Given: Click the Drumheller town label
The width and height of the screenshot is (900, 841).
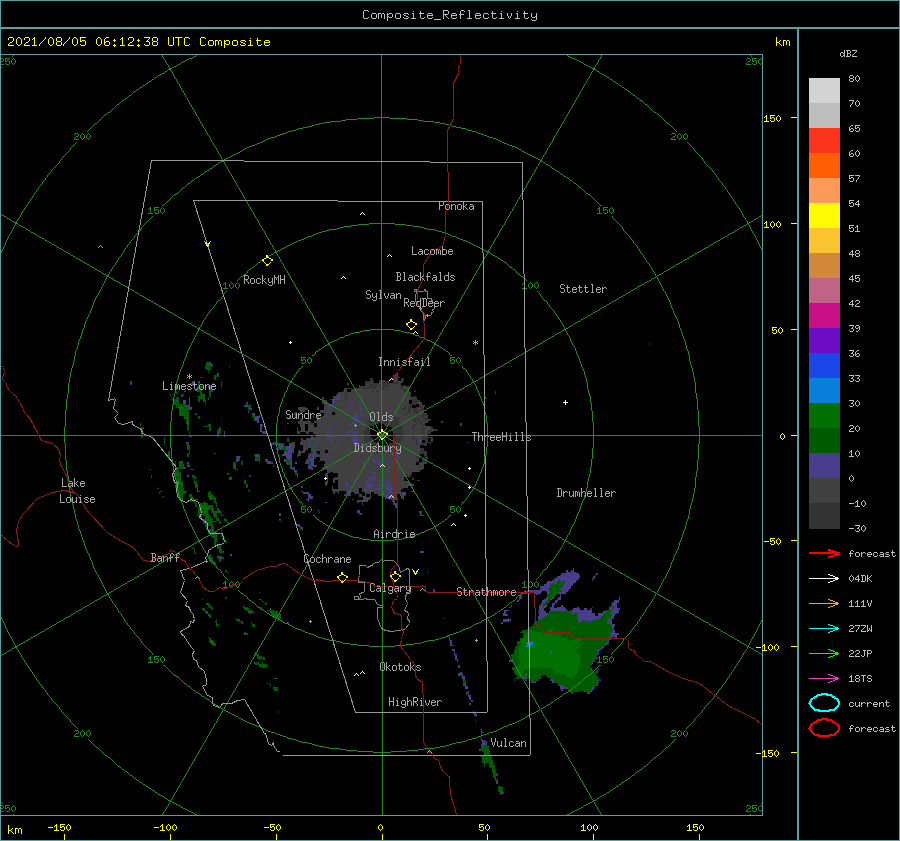Looking at the screenshot, I should 586,493.
